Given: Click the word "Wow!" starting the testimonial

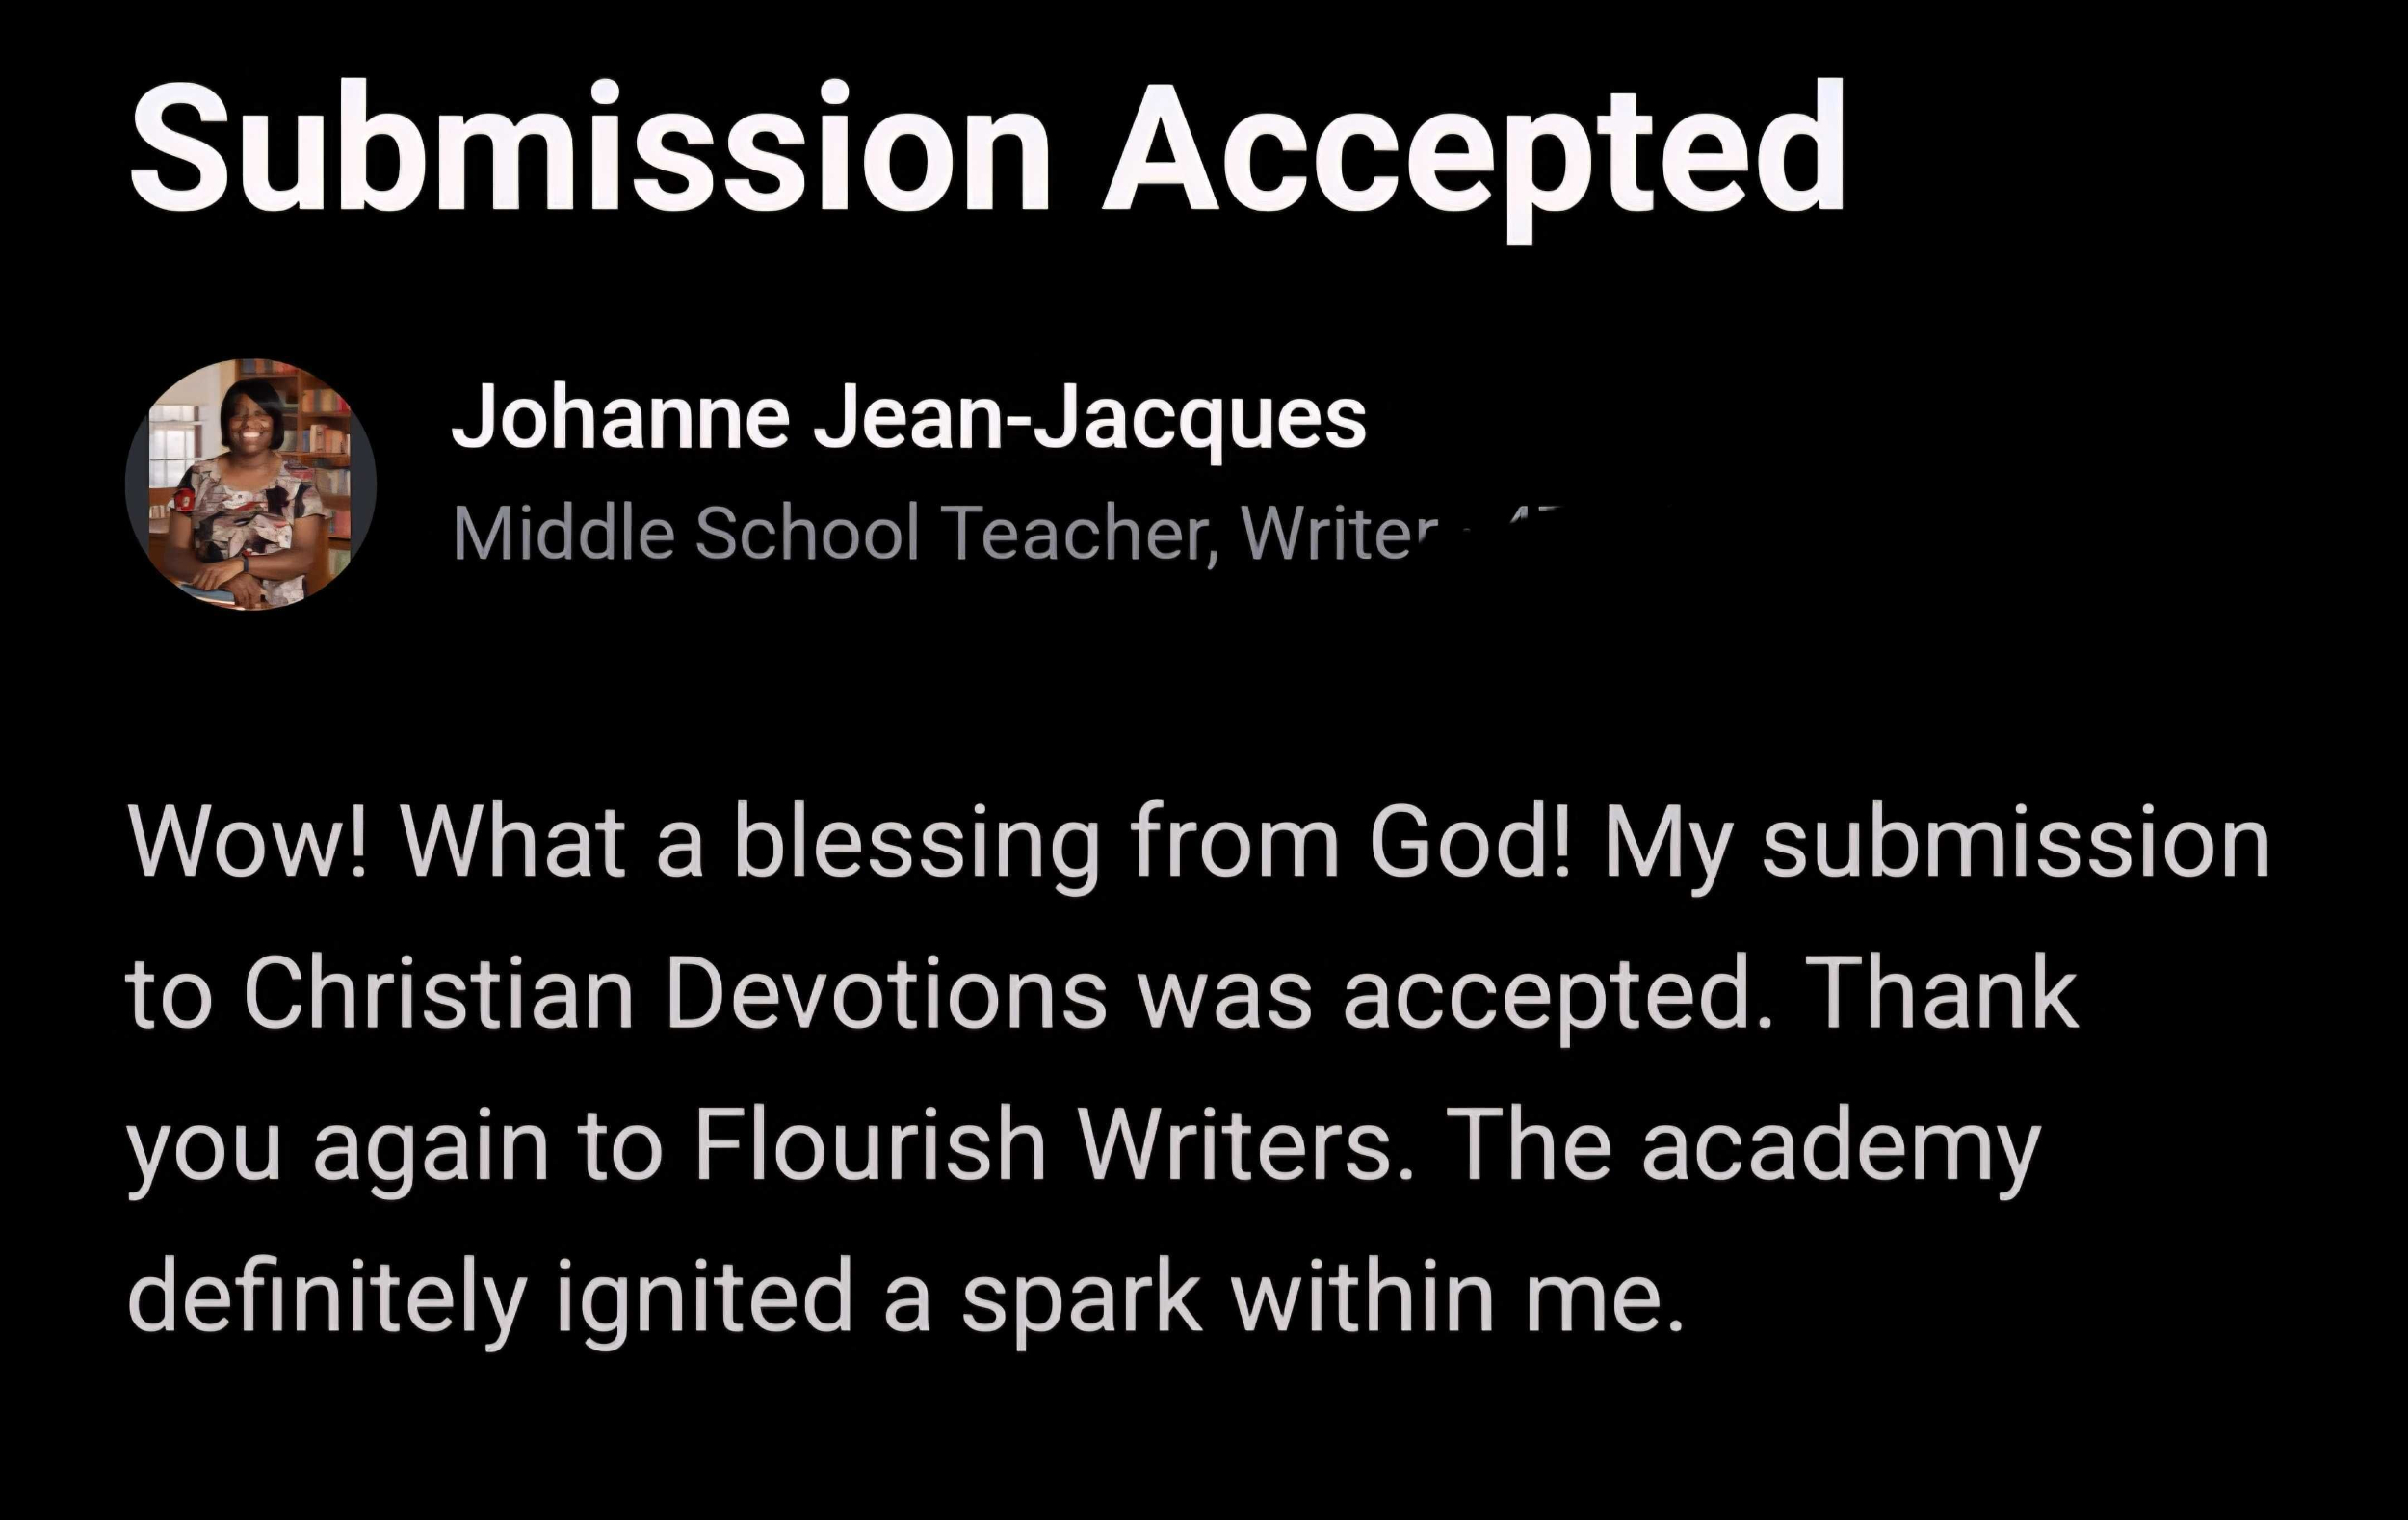Looking at the screenshot, I should point(248,843).
